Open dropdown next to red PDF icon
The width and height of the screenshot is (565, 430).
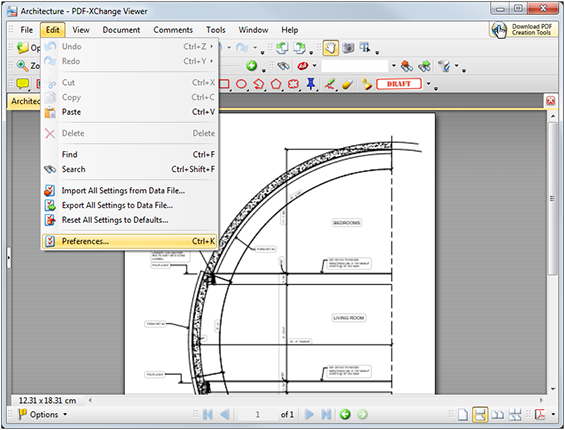(x=553, y=415)
